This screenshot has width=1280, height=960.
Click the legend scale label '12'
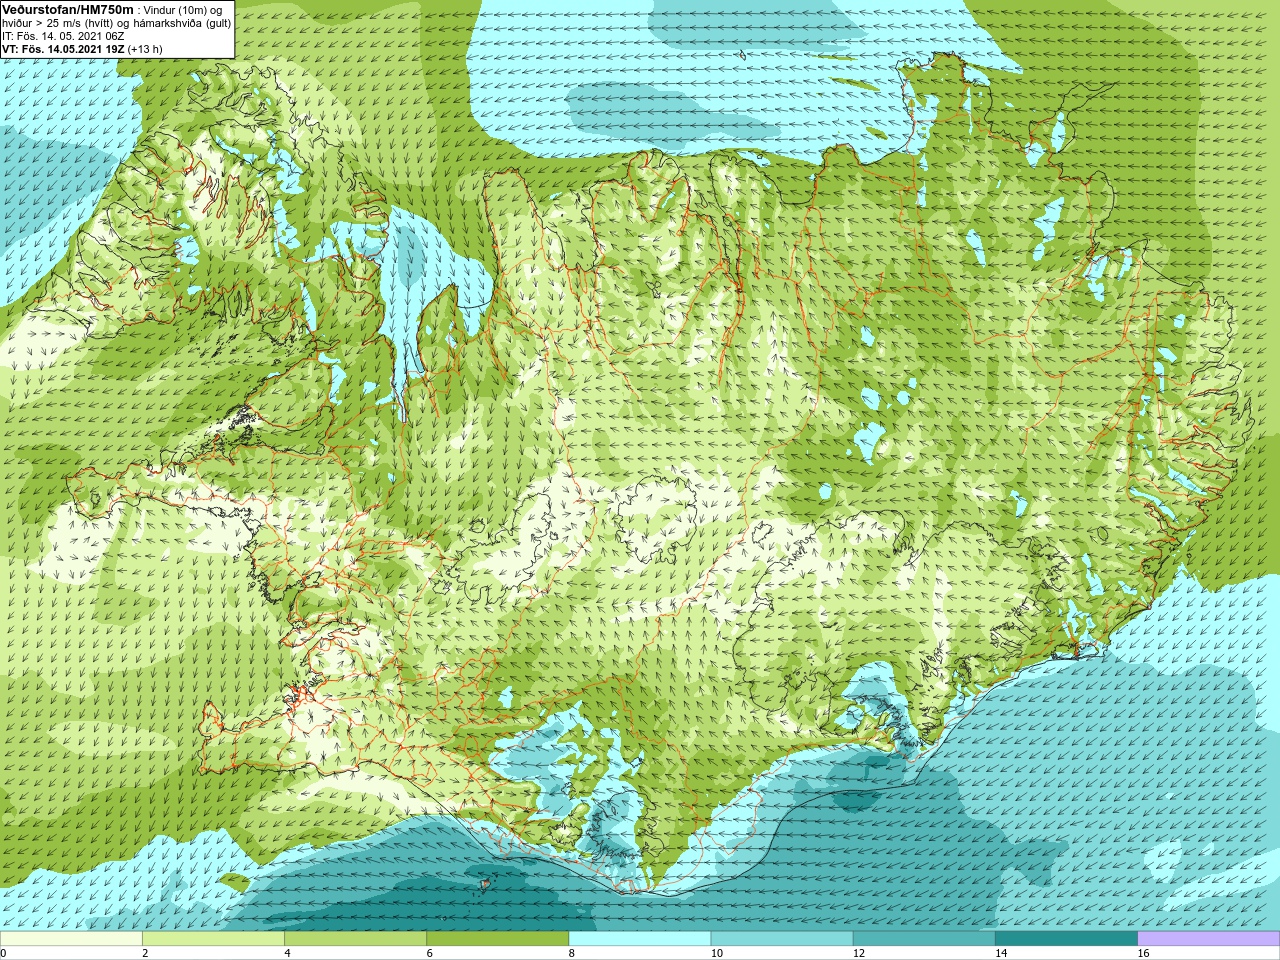[x=859, y=953]
